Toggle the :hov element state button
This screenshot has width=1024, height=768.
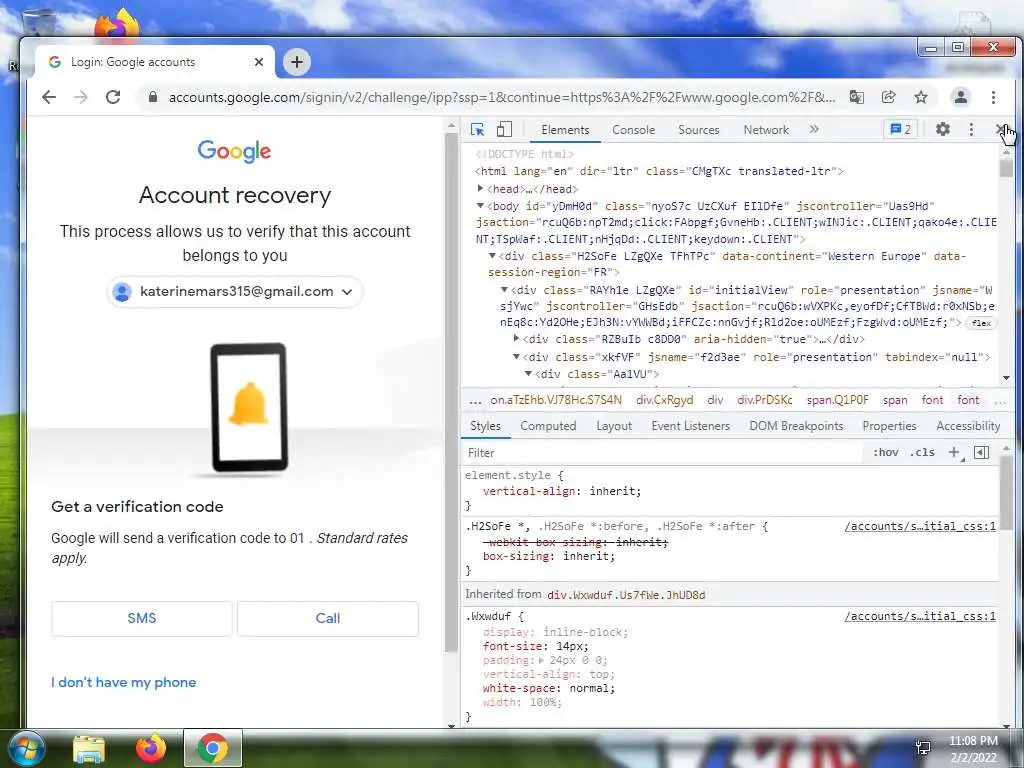click(x=886, y=453)
